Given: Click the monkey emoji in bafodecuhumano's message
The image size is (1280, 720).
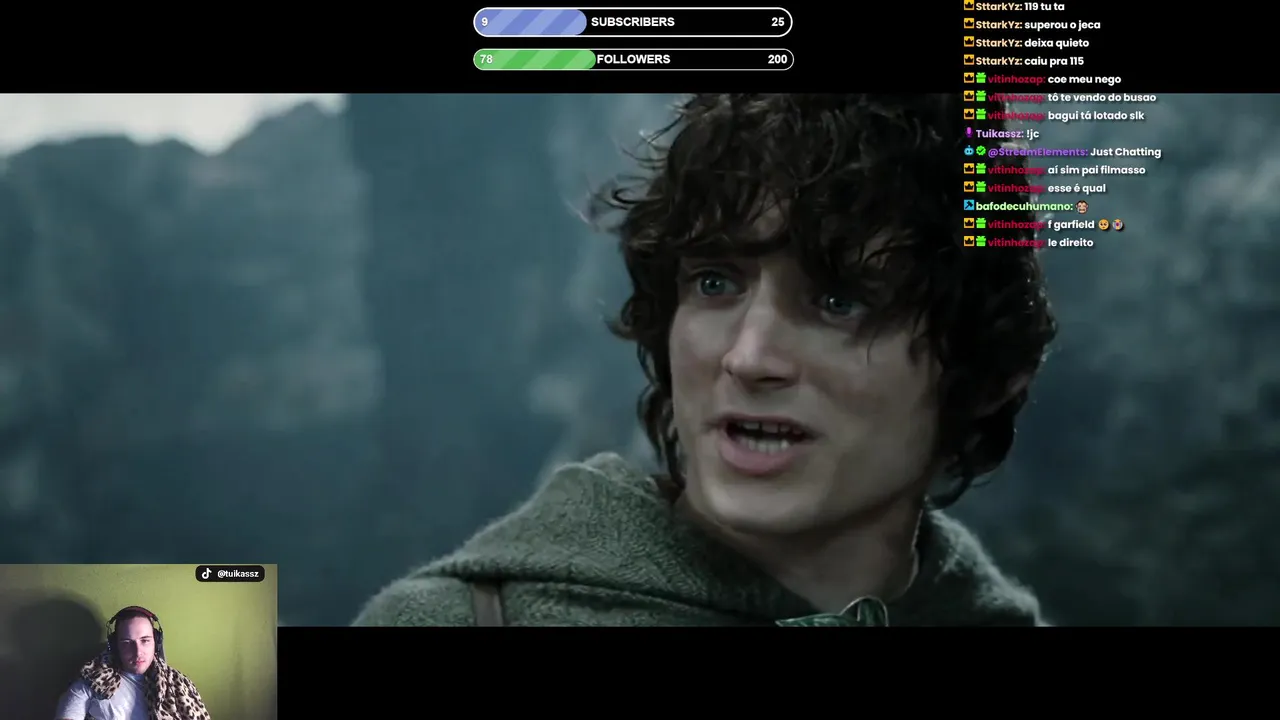Looking at the screenshot, I should point(1082,206).
